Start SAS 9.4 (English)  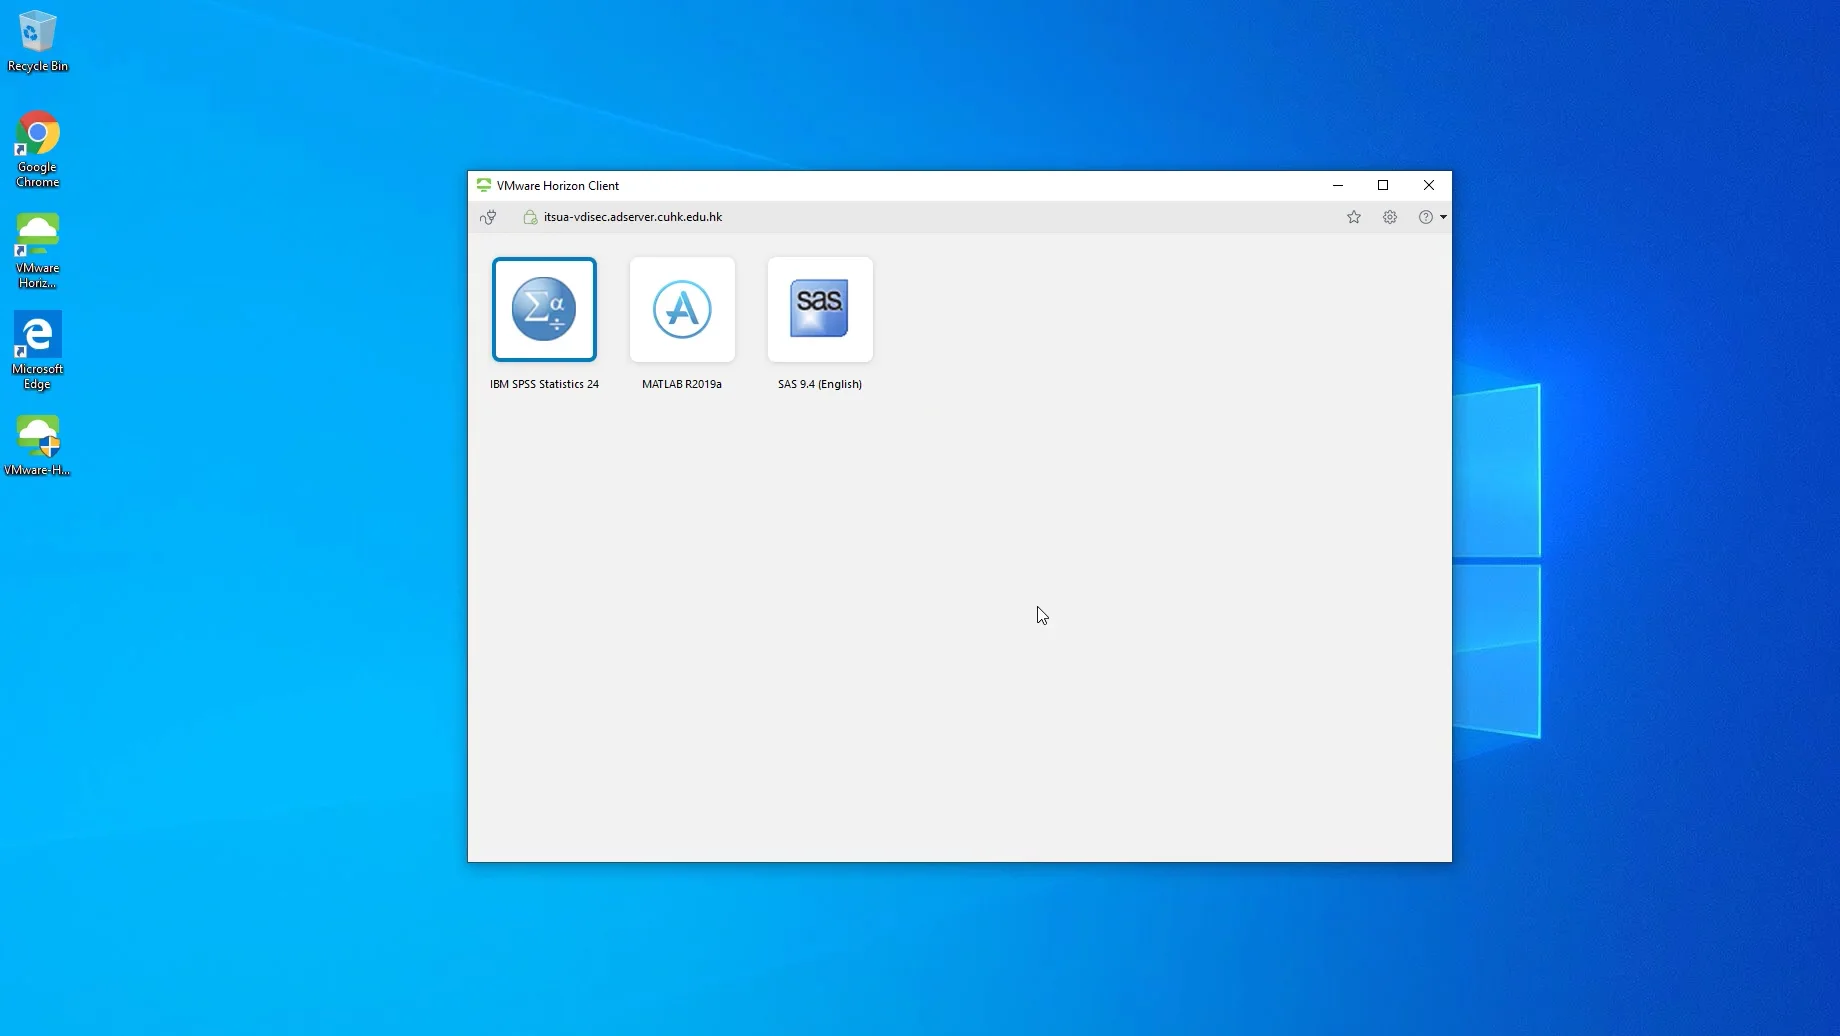pos(819,310)
